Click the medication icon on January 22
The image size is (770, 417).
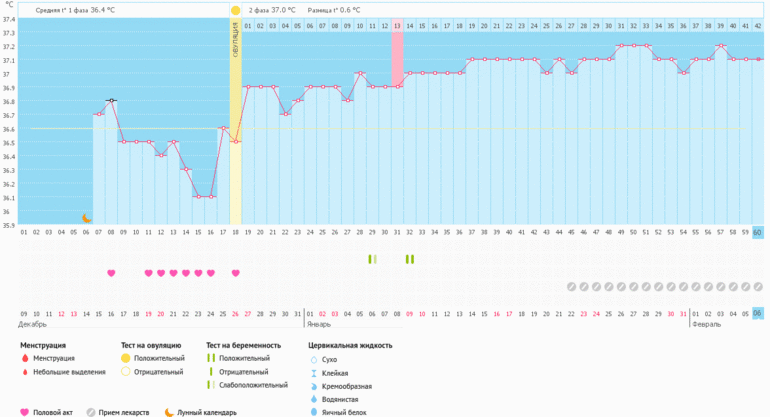(571, 286)
